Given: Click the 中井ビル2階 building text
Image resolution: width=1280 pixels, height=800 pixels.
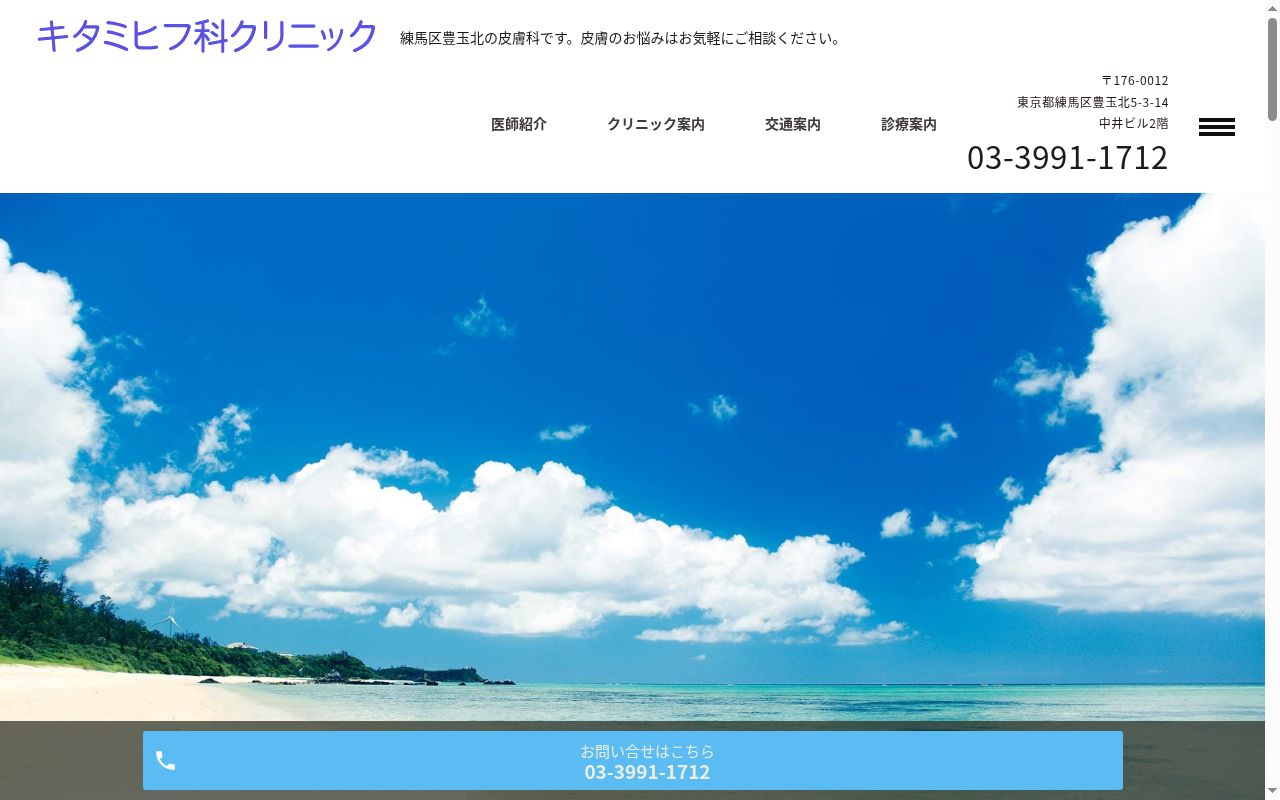Looking at the screenshot, I should (1134, 124).
